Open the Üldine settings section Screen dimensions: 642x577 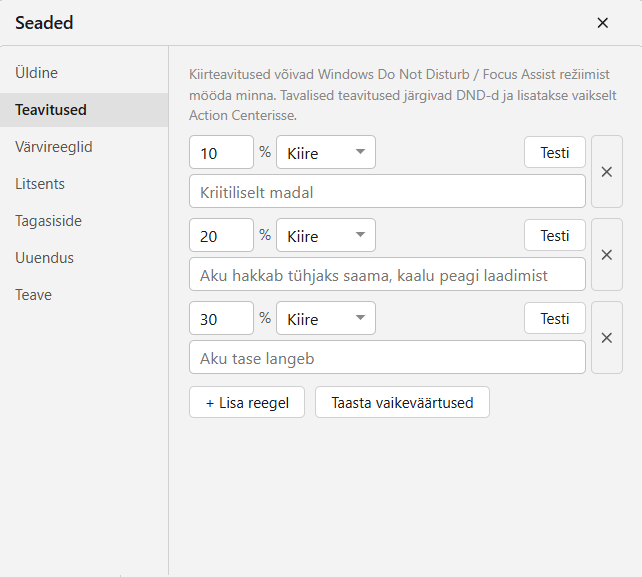pyautogui.click(x=84, y=73)
